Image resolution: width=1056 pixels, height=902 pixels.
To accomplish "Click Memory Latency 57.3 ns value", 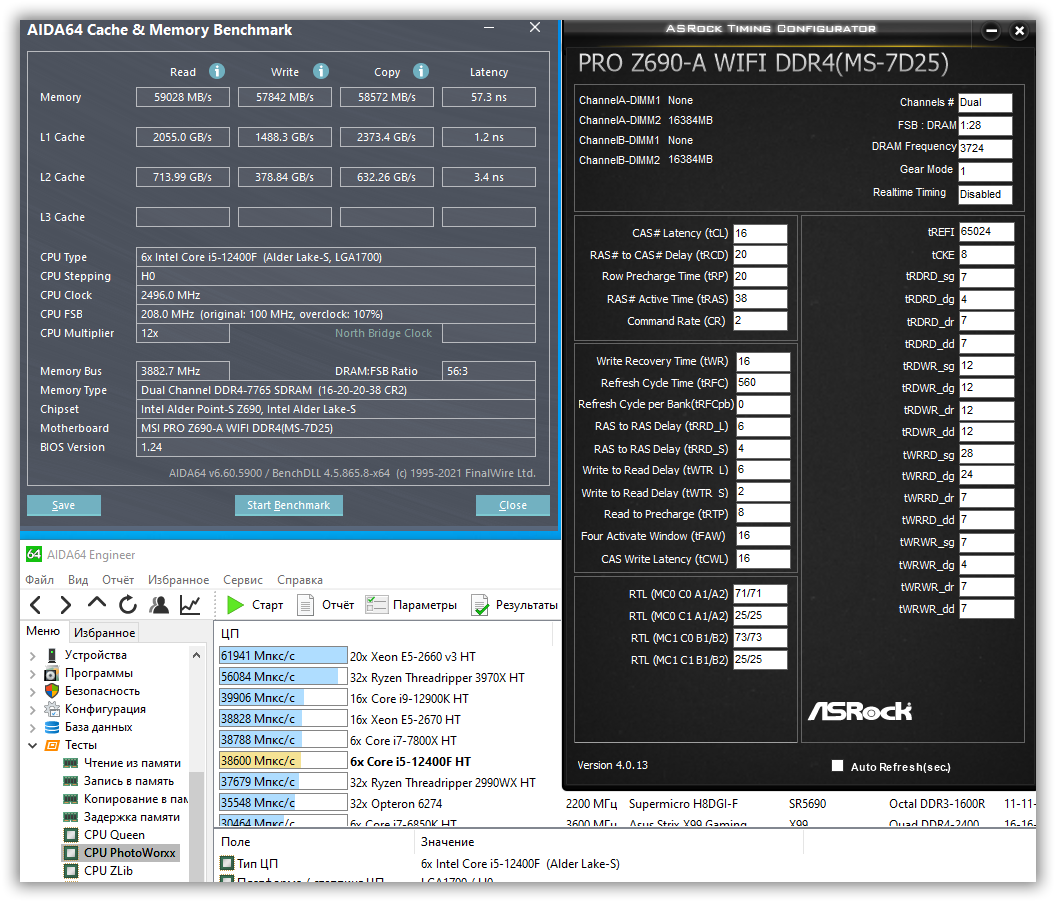I will point(488,97).
